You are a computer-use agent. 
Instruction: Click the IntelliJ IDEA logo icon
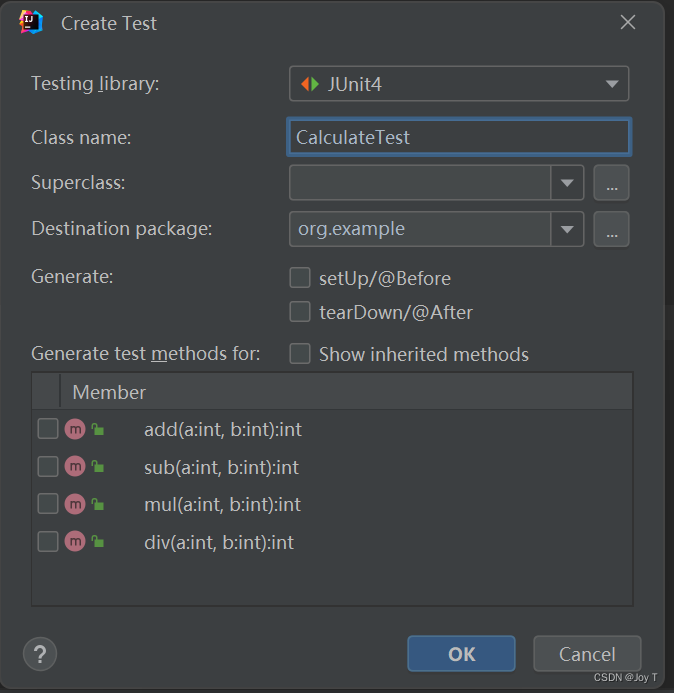point(31,22)
